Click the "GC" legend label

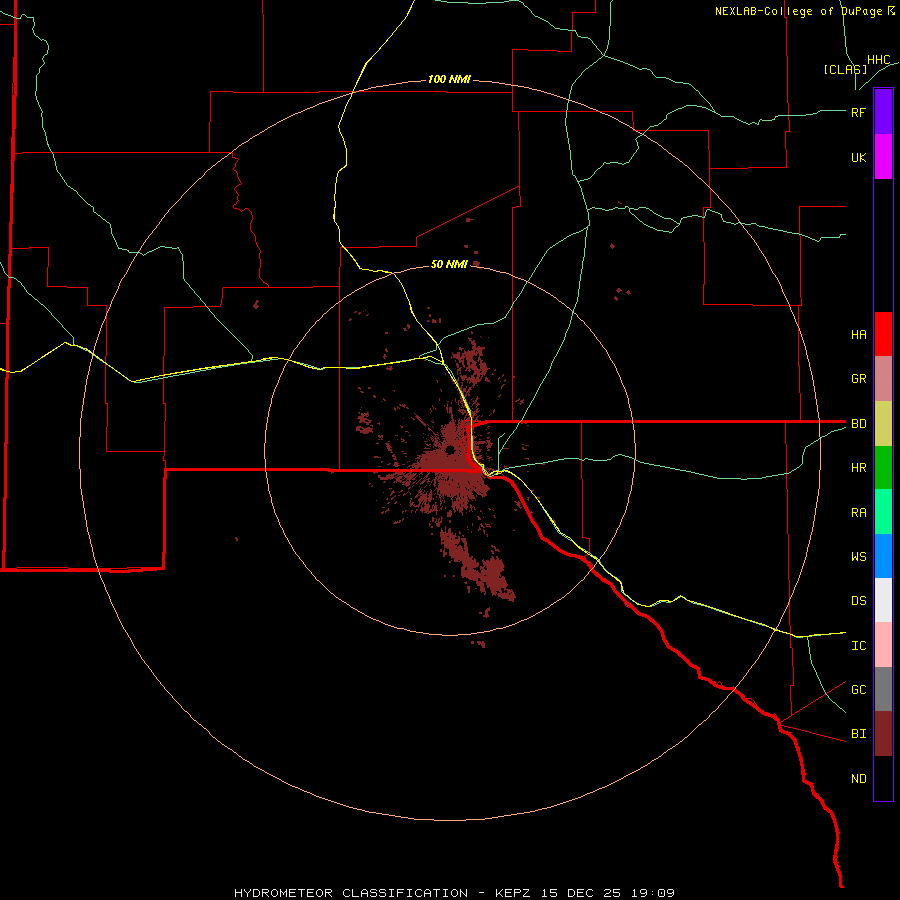coord(858,690)
